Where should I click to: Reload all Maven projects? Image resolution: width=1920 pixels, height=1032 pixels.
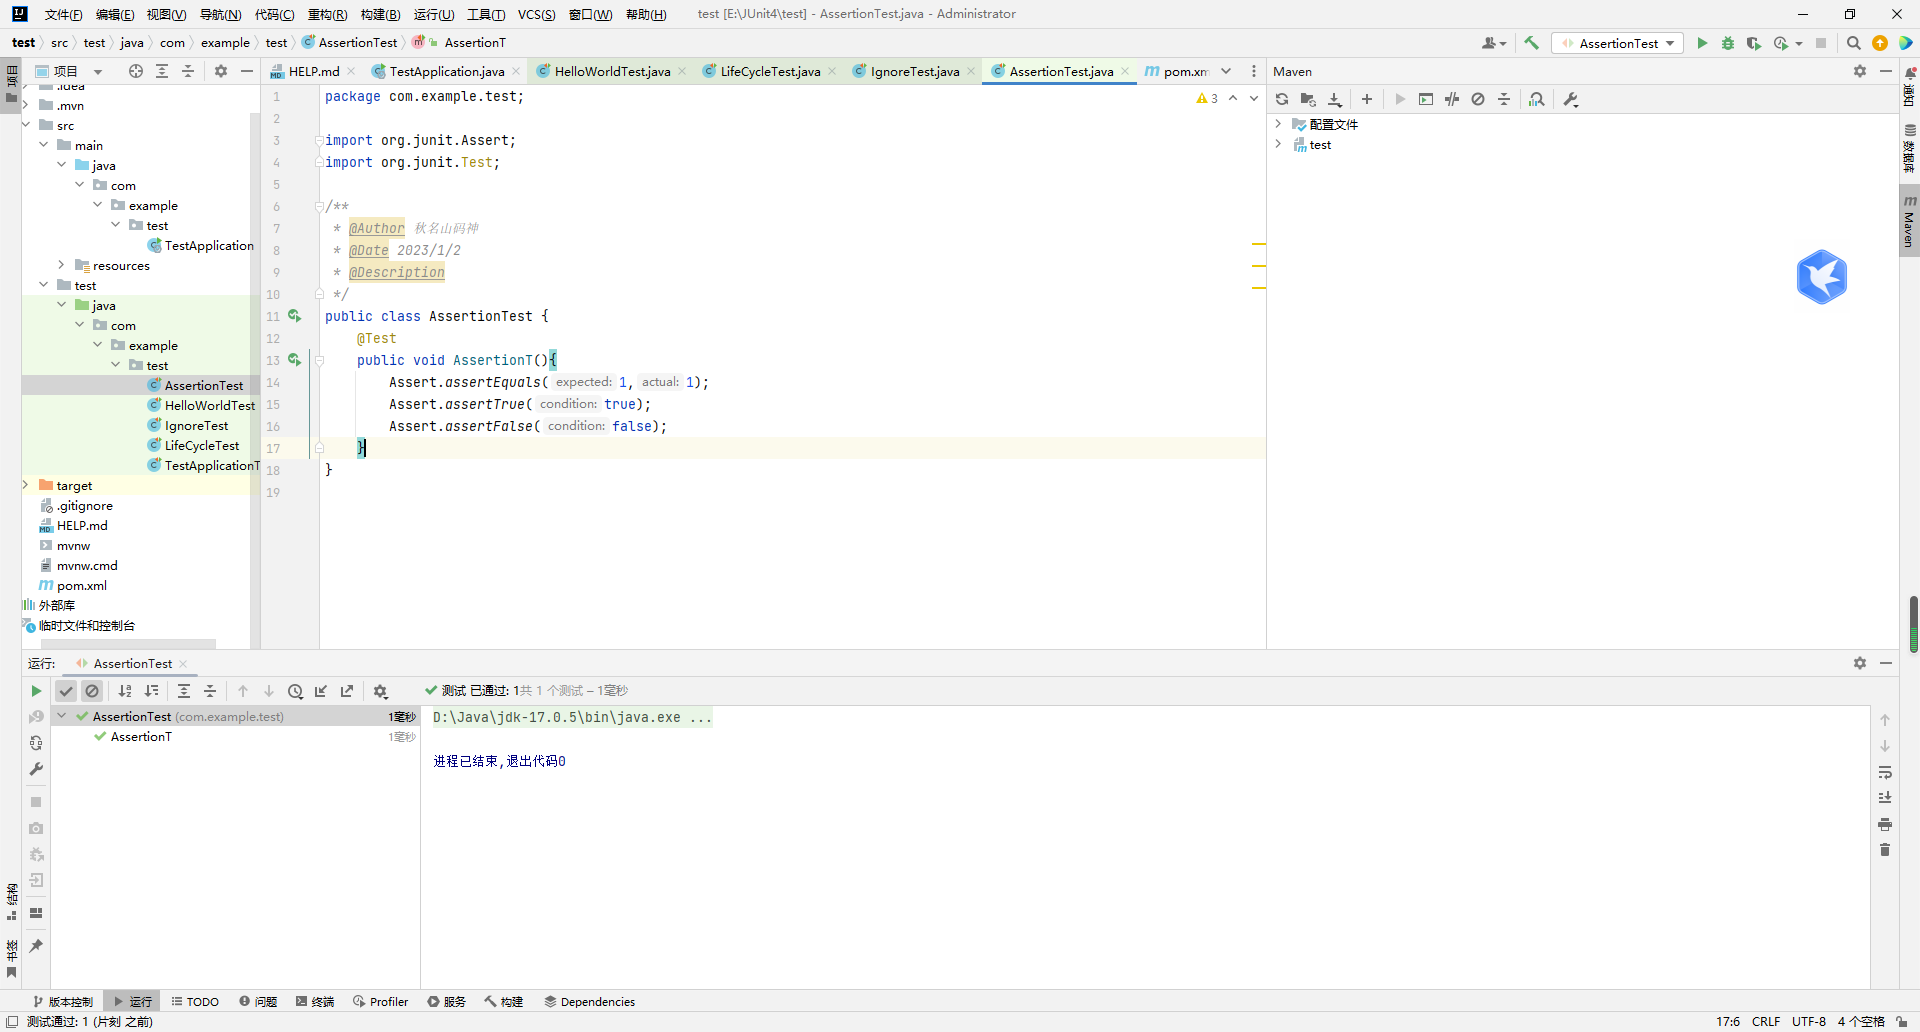pos(1282,99)
